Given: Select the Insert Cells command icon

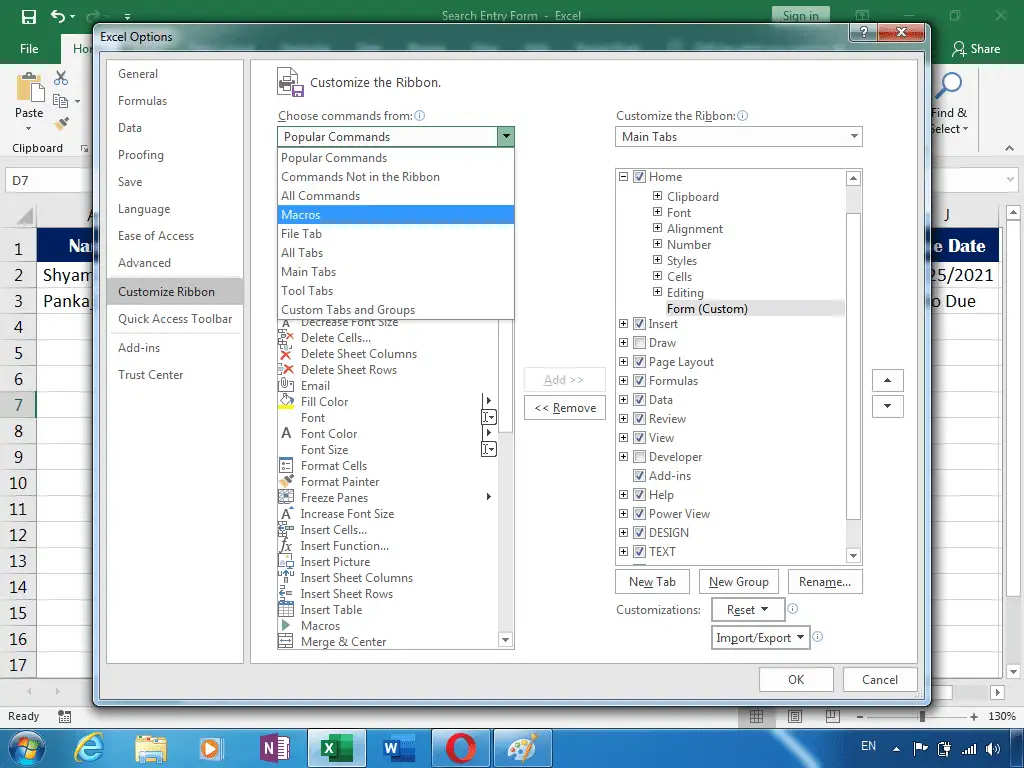Looking at the screenshot, I should point(285,530).
